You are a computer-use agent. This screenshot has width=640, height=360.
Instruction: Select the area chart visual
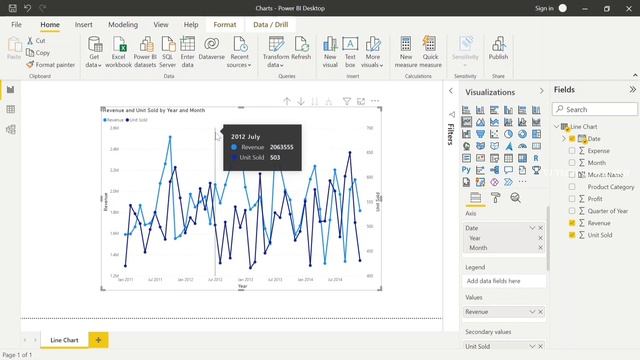(x=480, y=122)
